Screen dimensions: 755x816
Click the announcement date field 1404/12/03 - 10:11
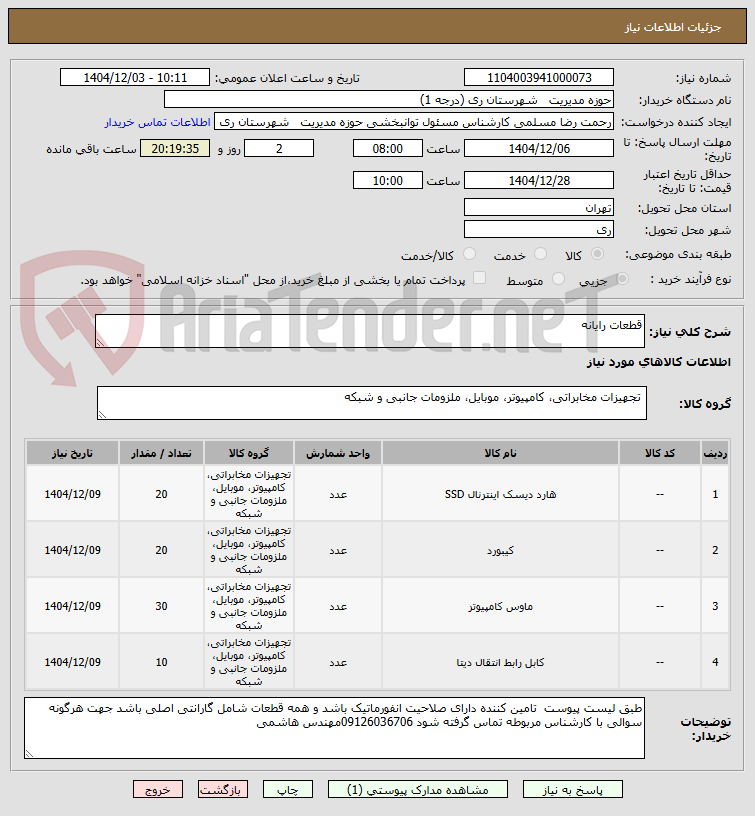(x=135, y=78)
